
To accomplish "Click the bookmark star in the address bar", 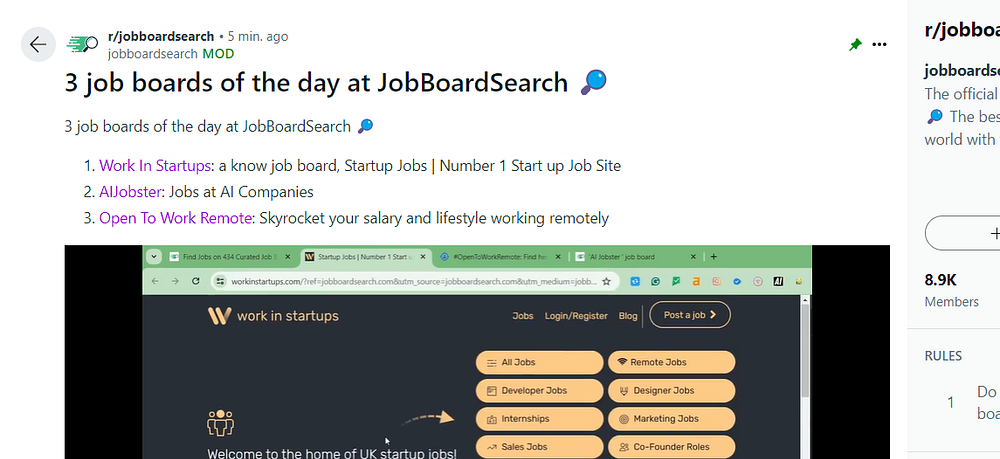I will (x=606, y=283).
